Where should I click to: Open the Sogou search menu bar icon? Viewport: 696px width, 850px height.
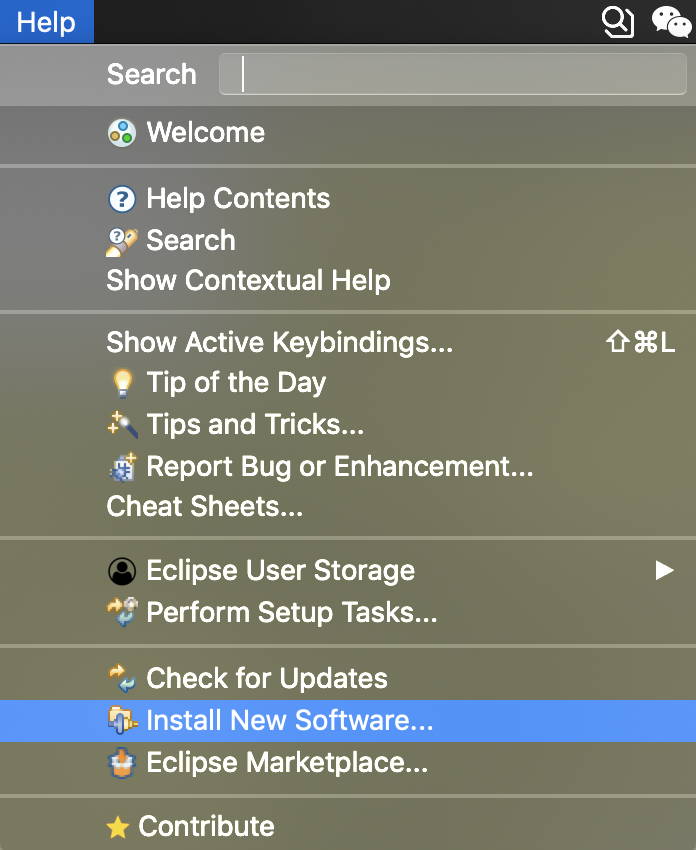click(x=618, y=22)
